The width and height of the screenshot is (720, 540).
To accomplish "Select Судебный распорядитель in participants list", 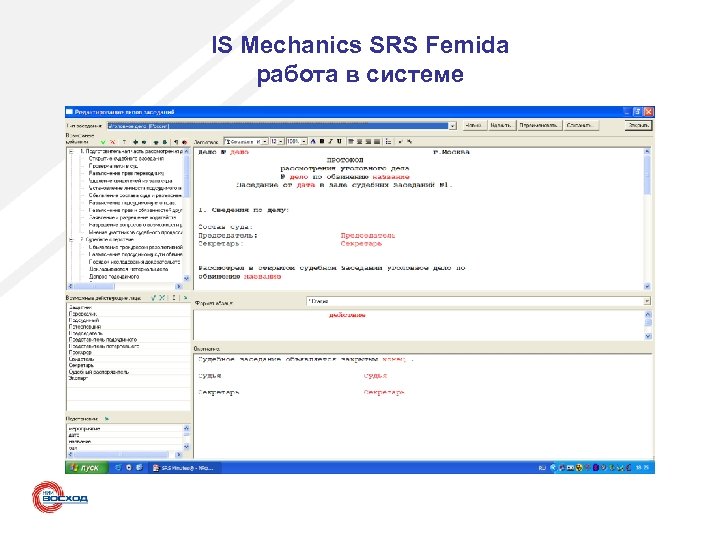I will [99, 372].
